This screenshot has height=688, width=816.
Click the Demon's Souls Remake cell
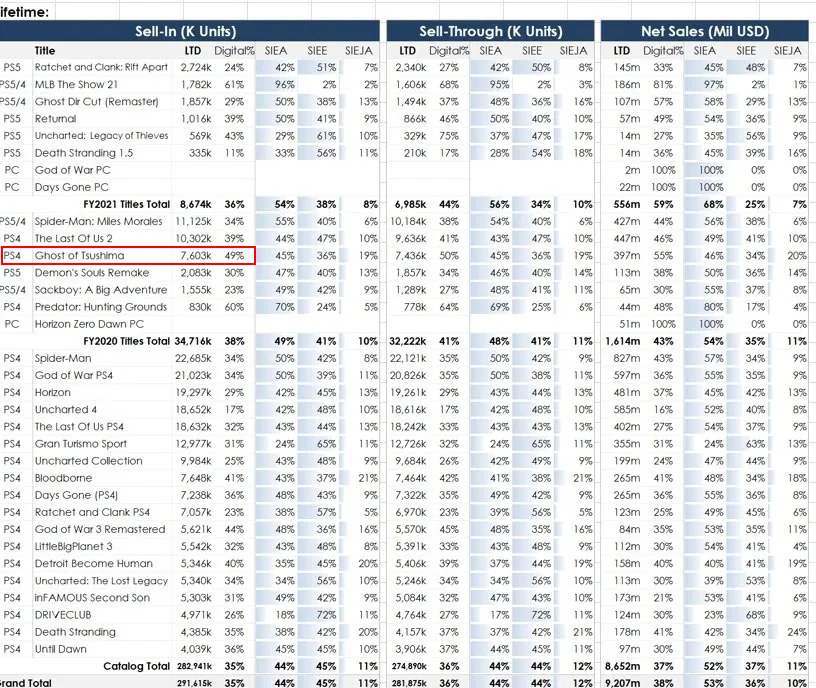coord(91,273)
